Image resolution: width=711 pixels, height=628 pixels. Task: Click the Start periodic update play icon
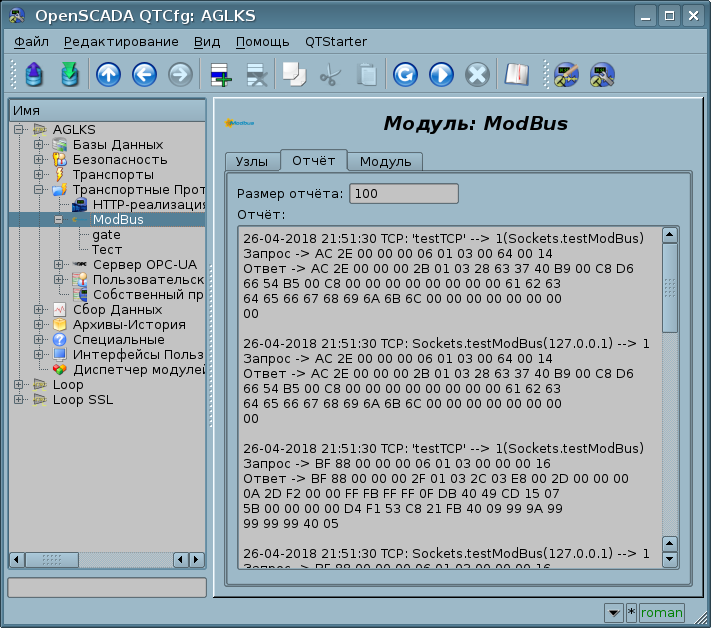click(441, 75)
